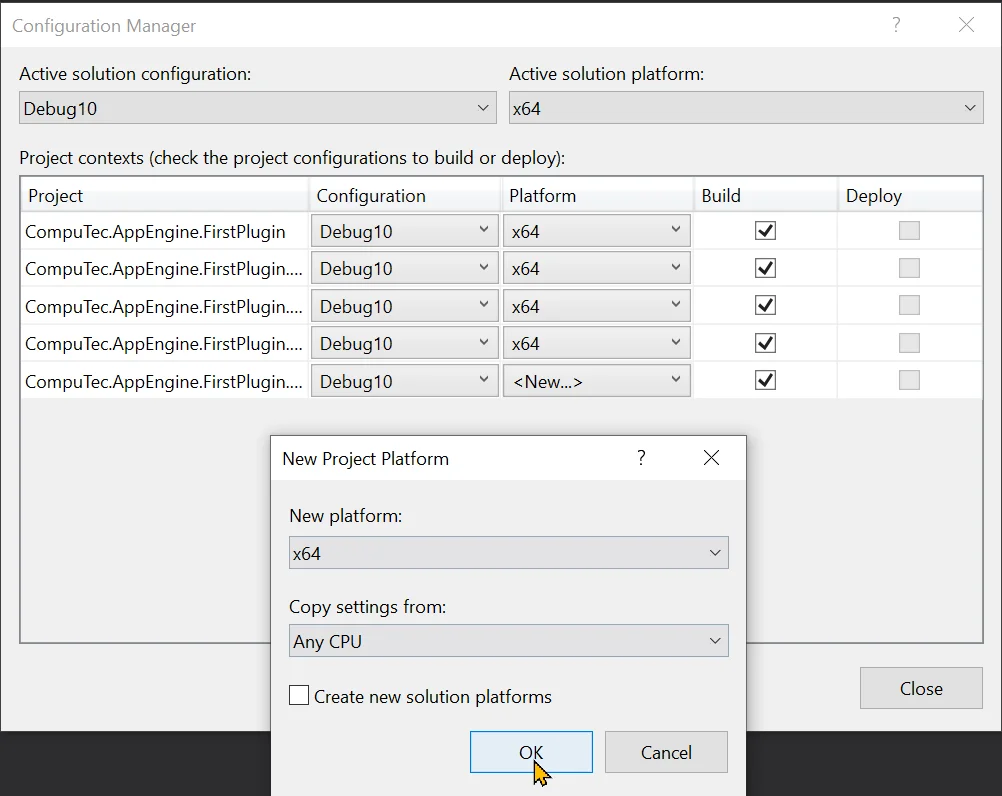Open Active solution configuration dropdown
The height and width of the screenshot is (796, 1002).
[x=258, y=108]
